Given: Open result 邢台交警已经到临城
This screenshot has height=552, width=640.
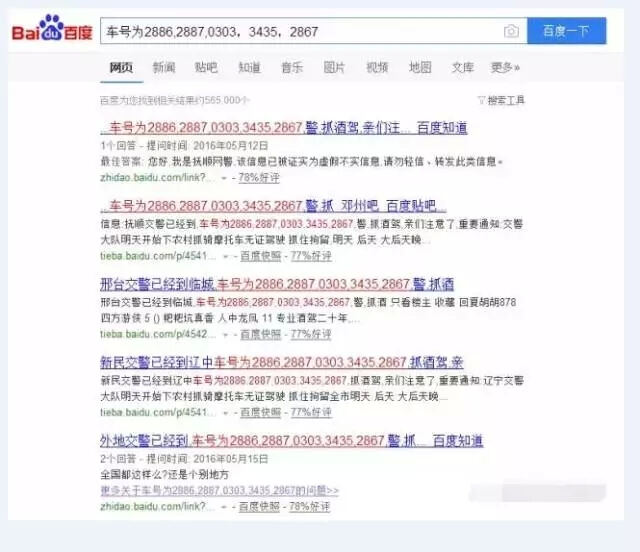Looking at the screenshot, I should point(277,284).
